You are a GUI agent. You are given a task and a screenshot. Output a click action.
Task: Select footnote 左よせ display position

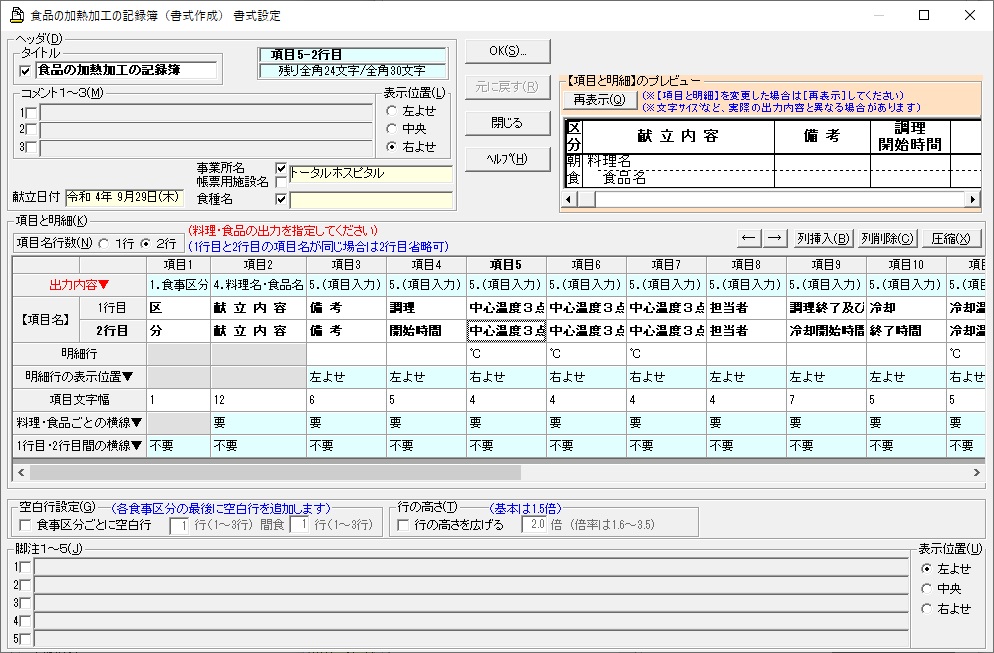tap(927, 569)
